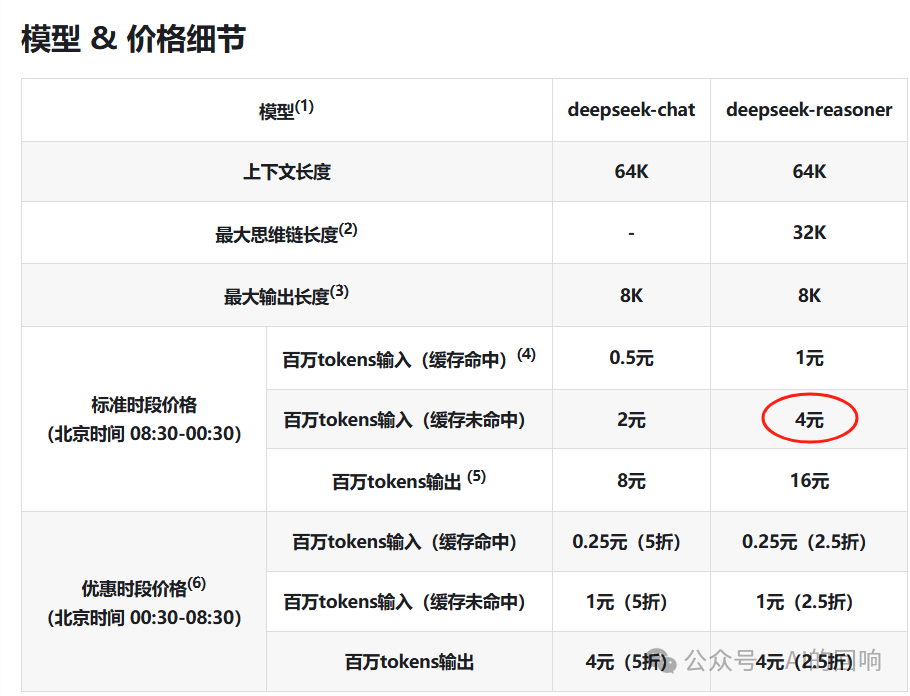
Task: Select discount-period "百万tokens输出" label without footnote
Action: [x=409, y=662]
